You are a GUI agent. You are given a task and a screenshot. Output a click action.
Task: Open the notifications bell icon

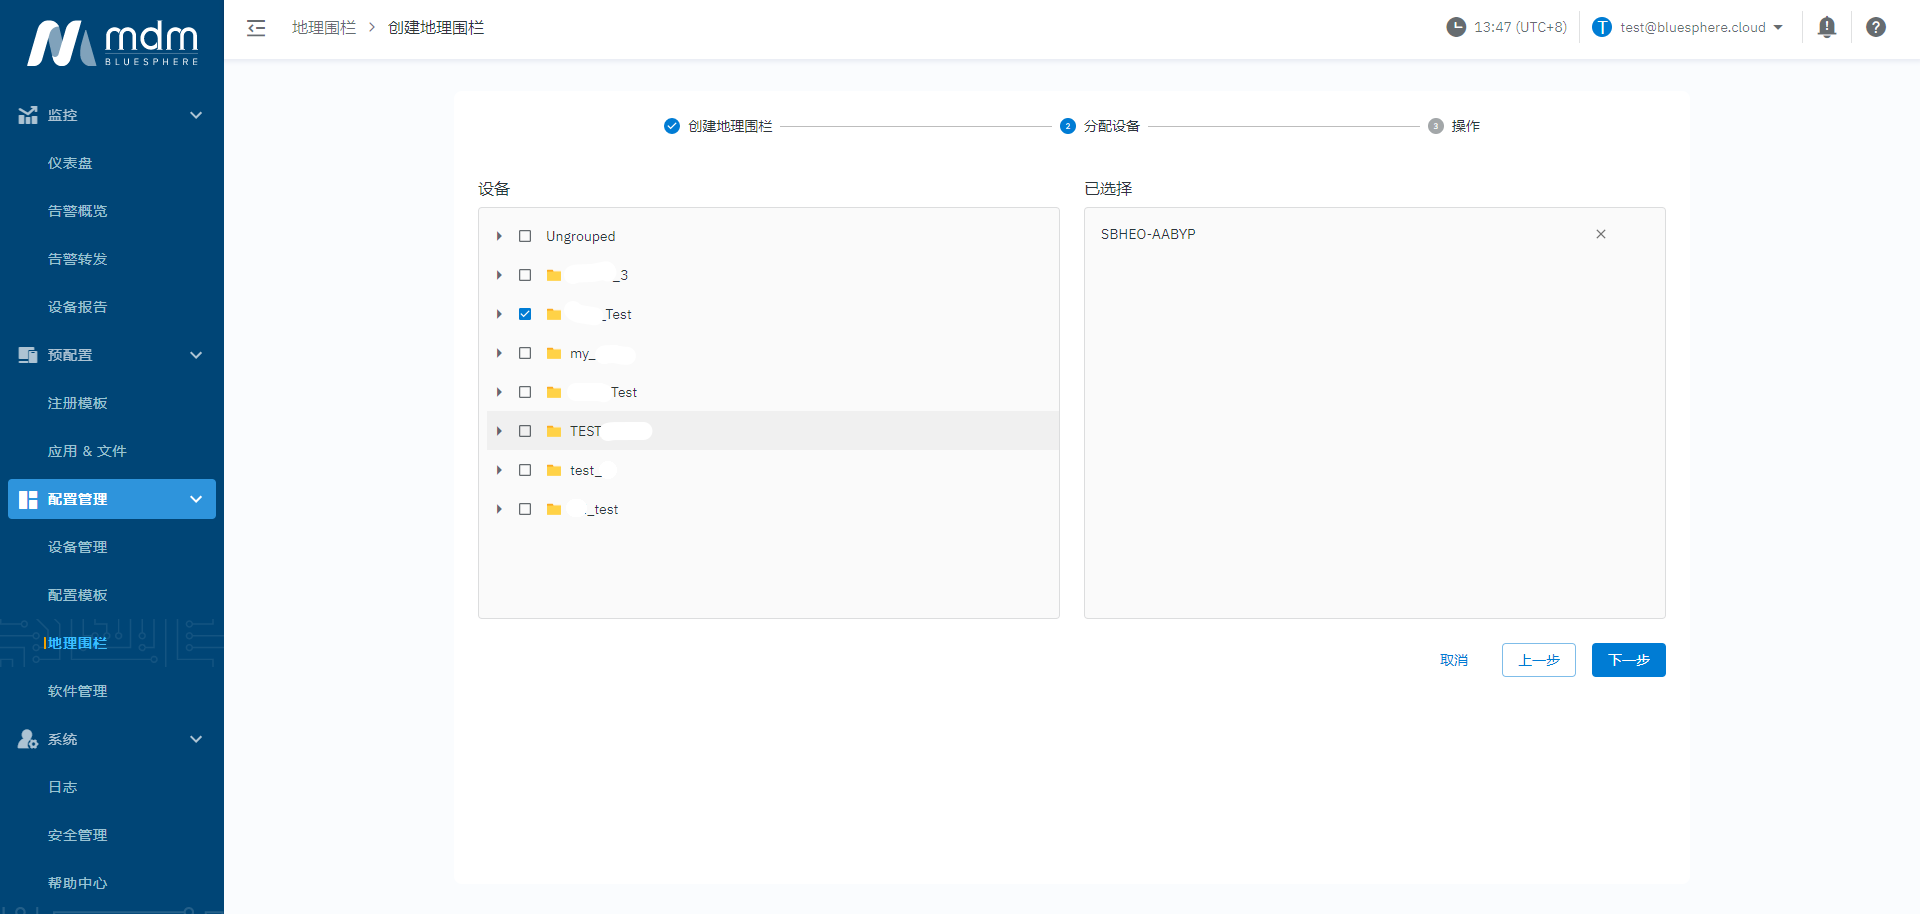coord(1826,27)
